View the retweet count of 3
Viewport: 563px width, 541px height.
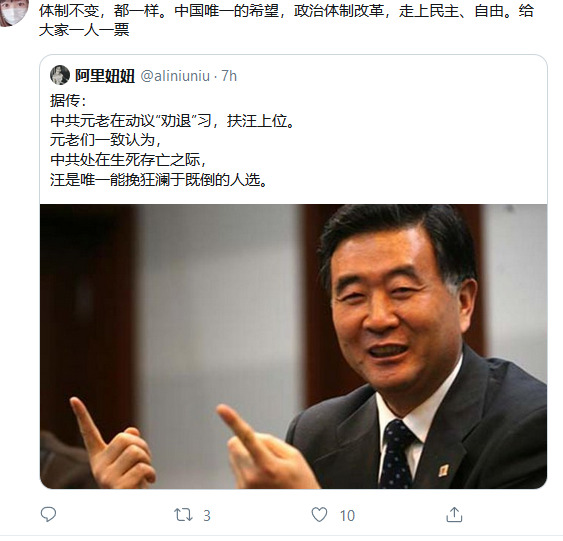click(x=207, y=516)
